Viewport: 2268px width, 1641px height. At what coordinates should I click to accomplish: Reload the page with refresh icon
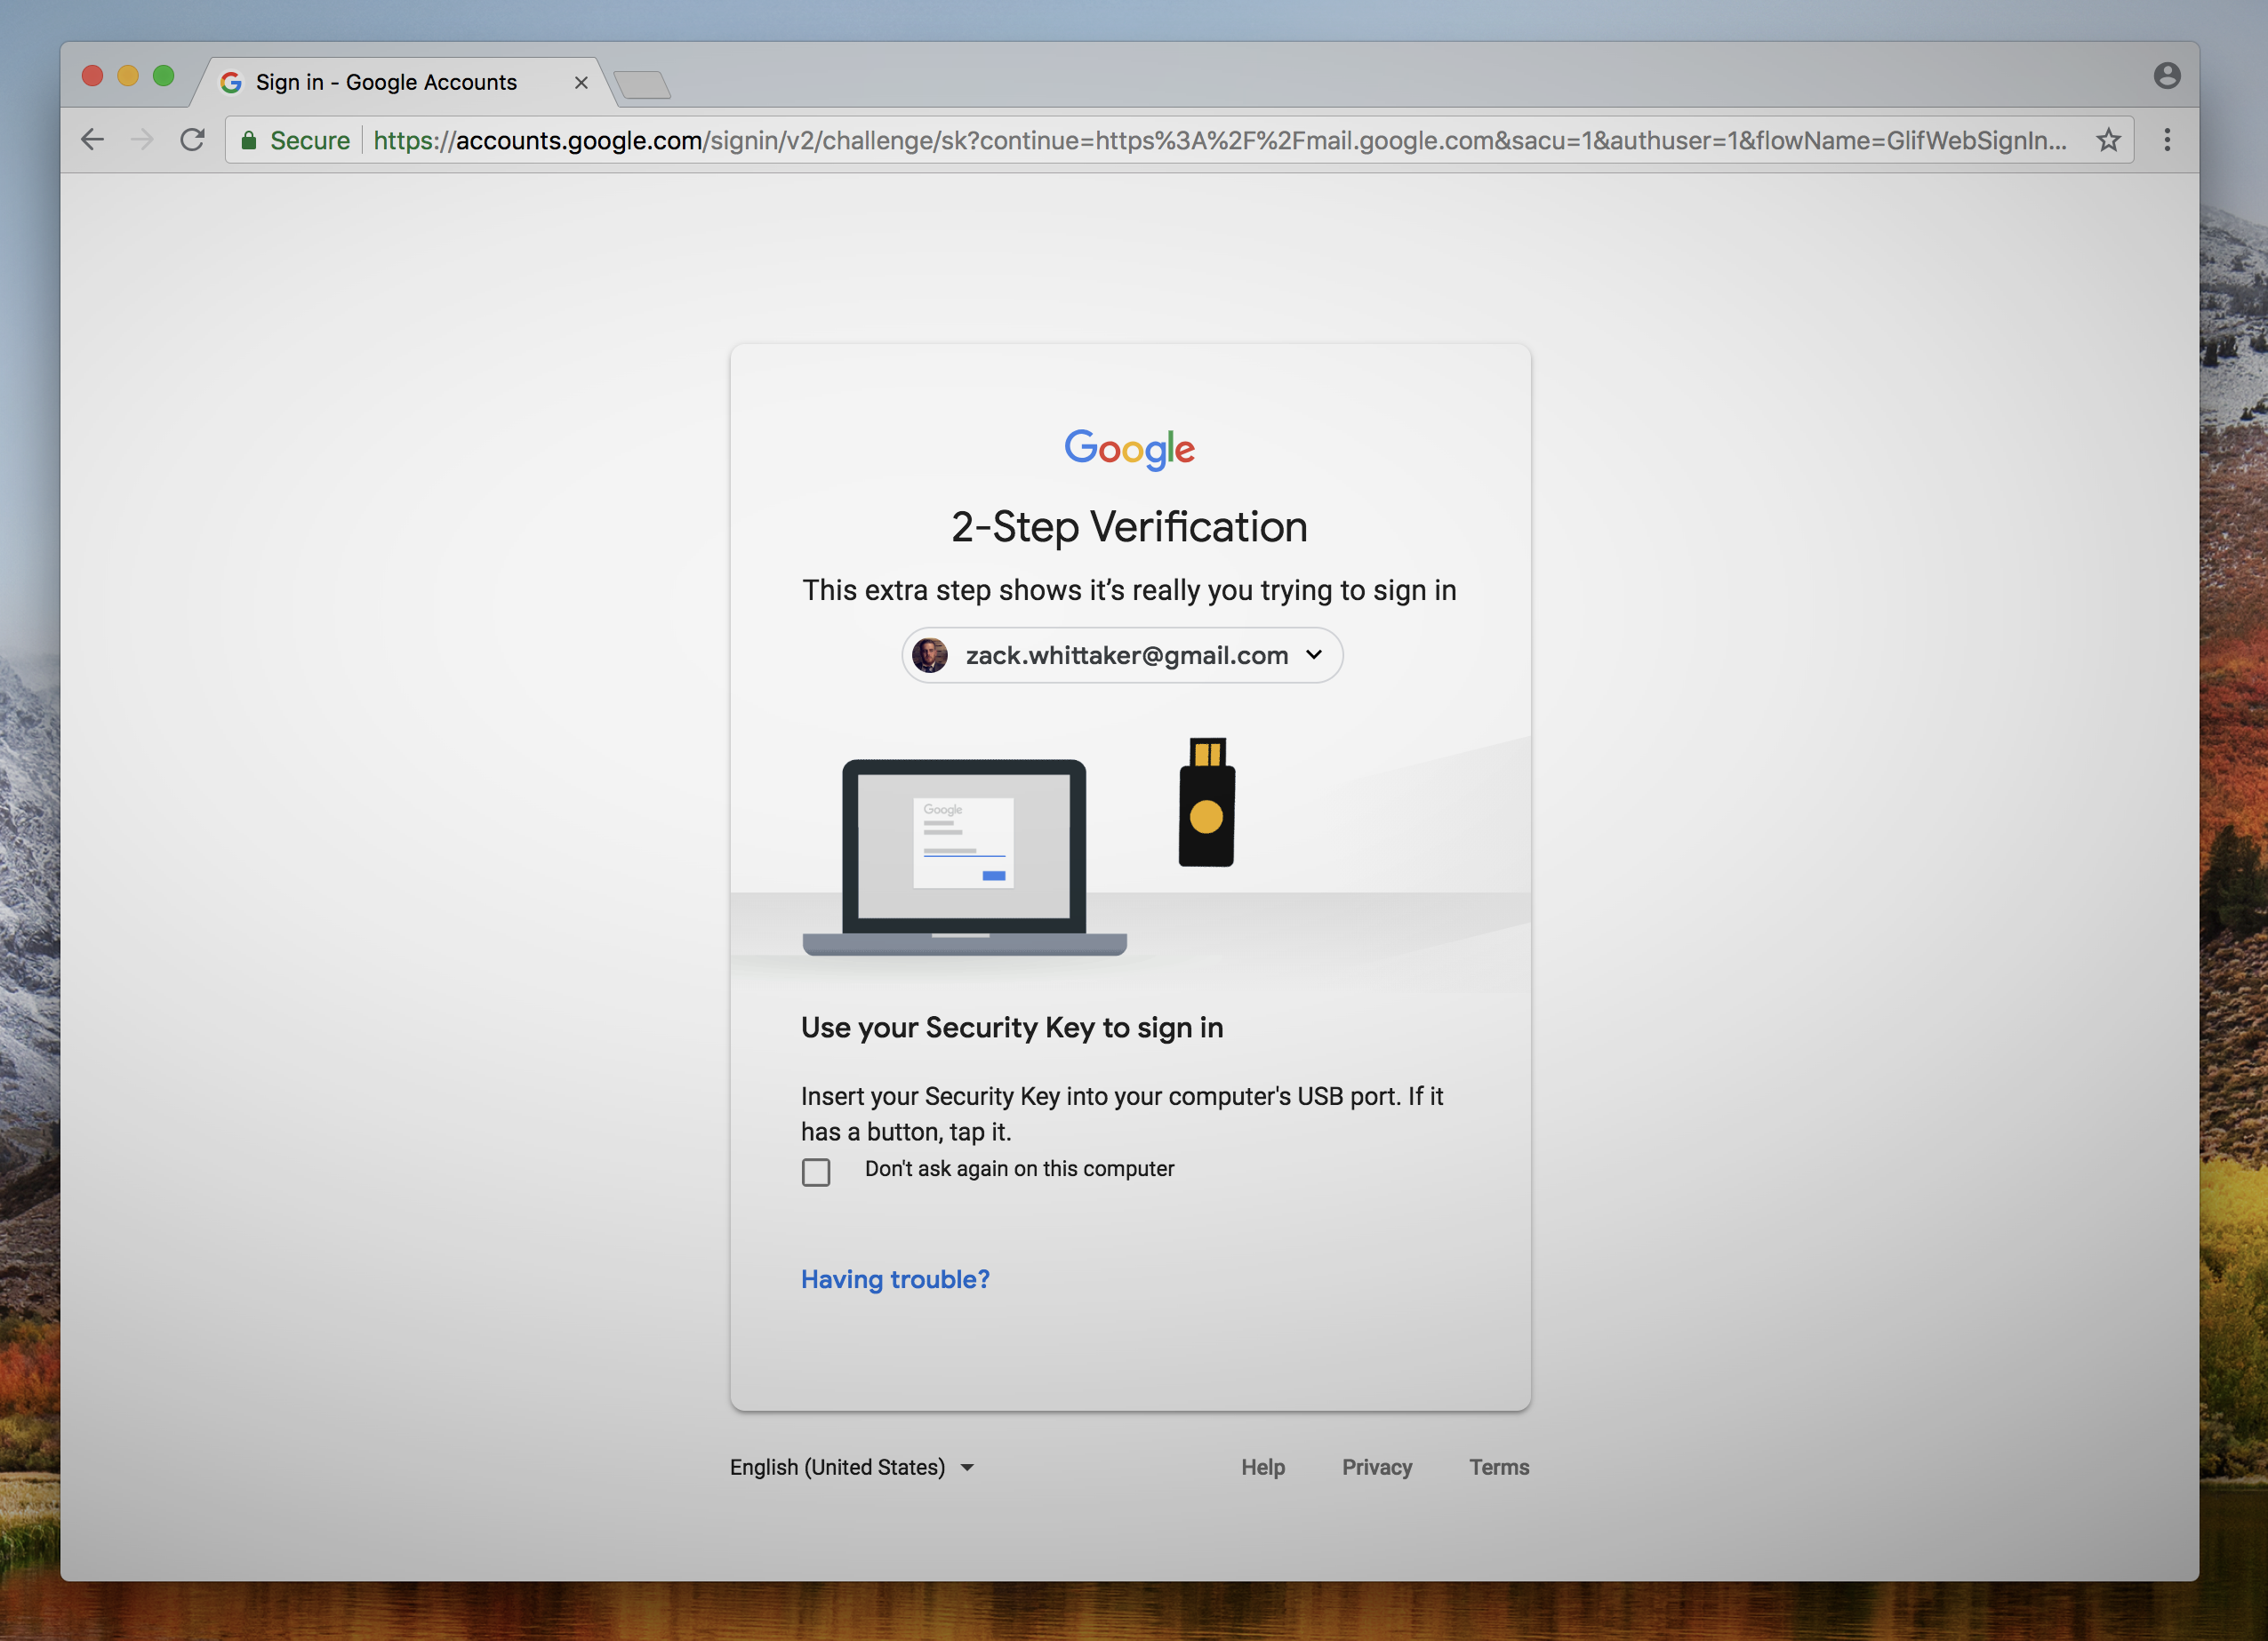tap(193, 140)
